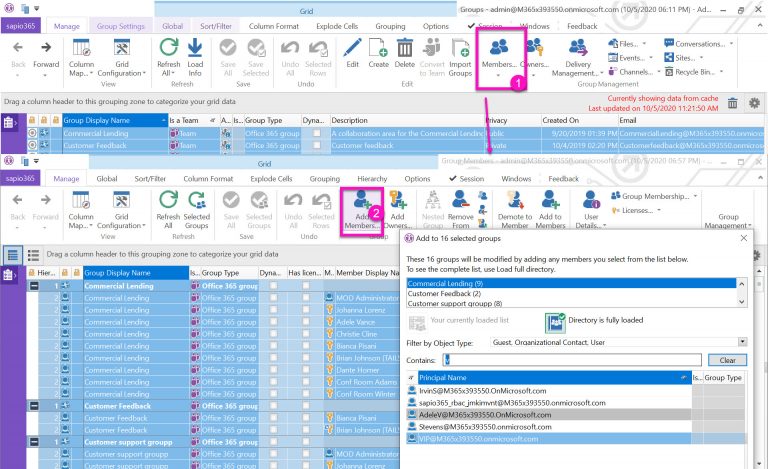The width and height of the screenshot is (768, 469).
Task: Toggle Dynamic checkbox for Commercial Lending row
Action: click(x=316, y=133)
